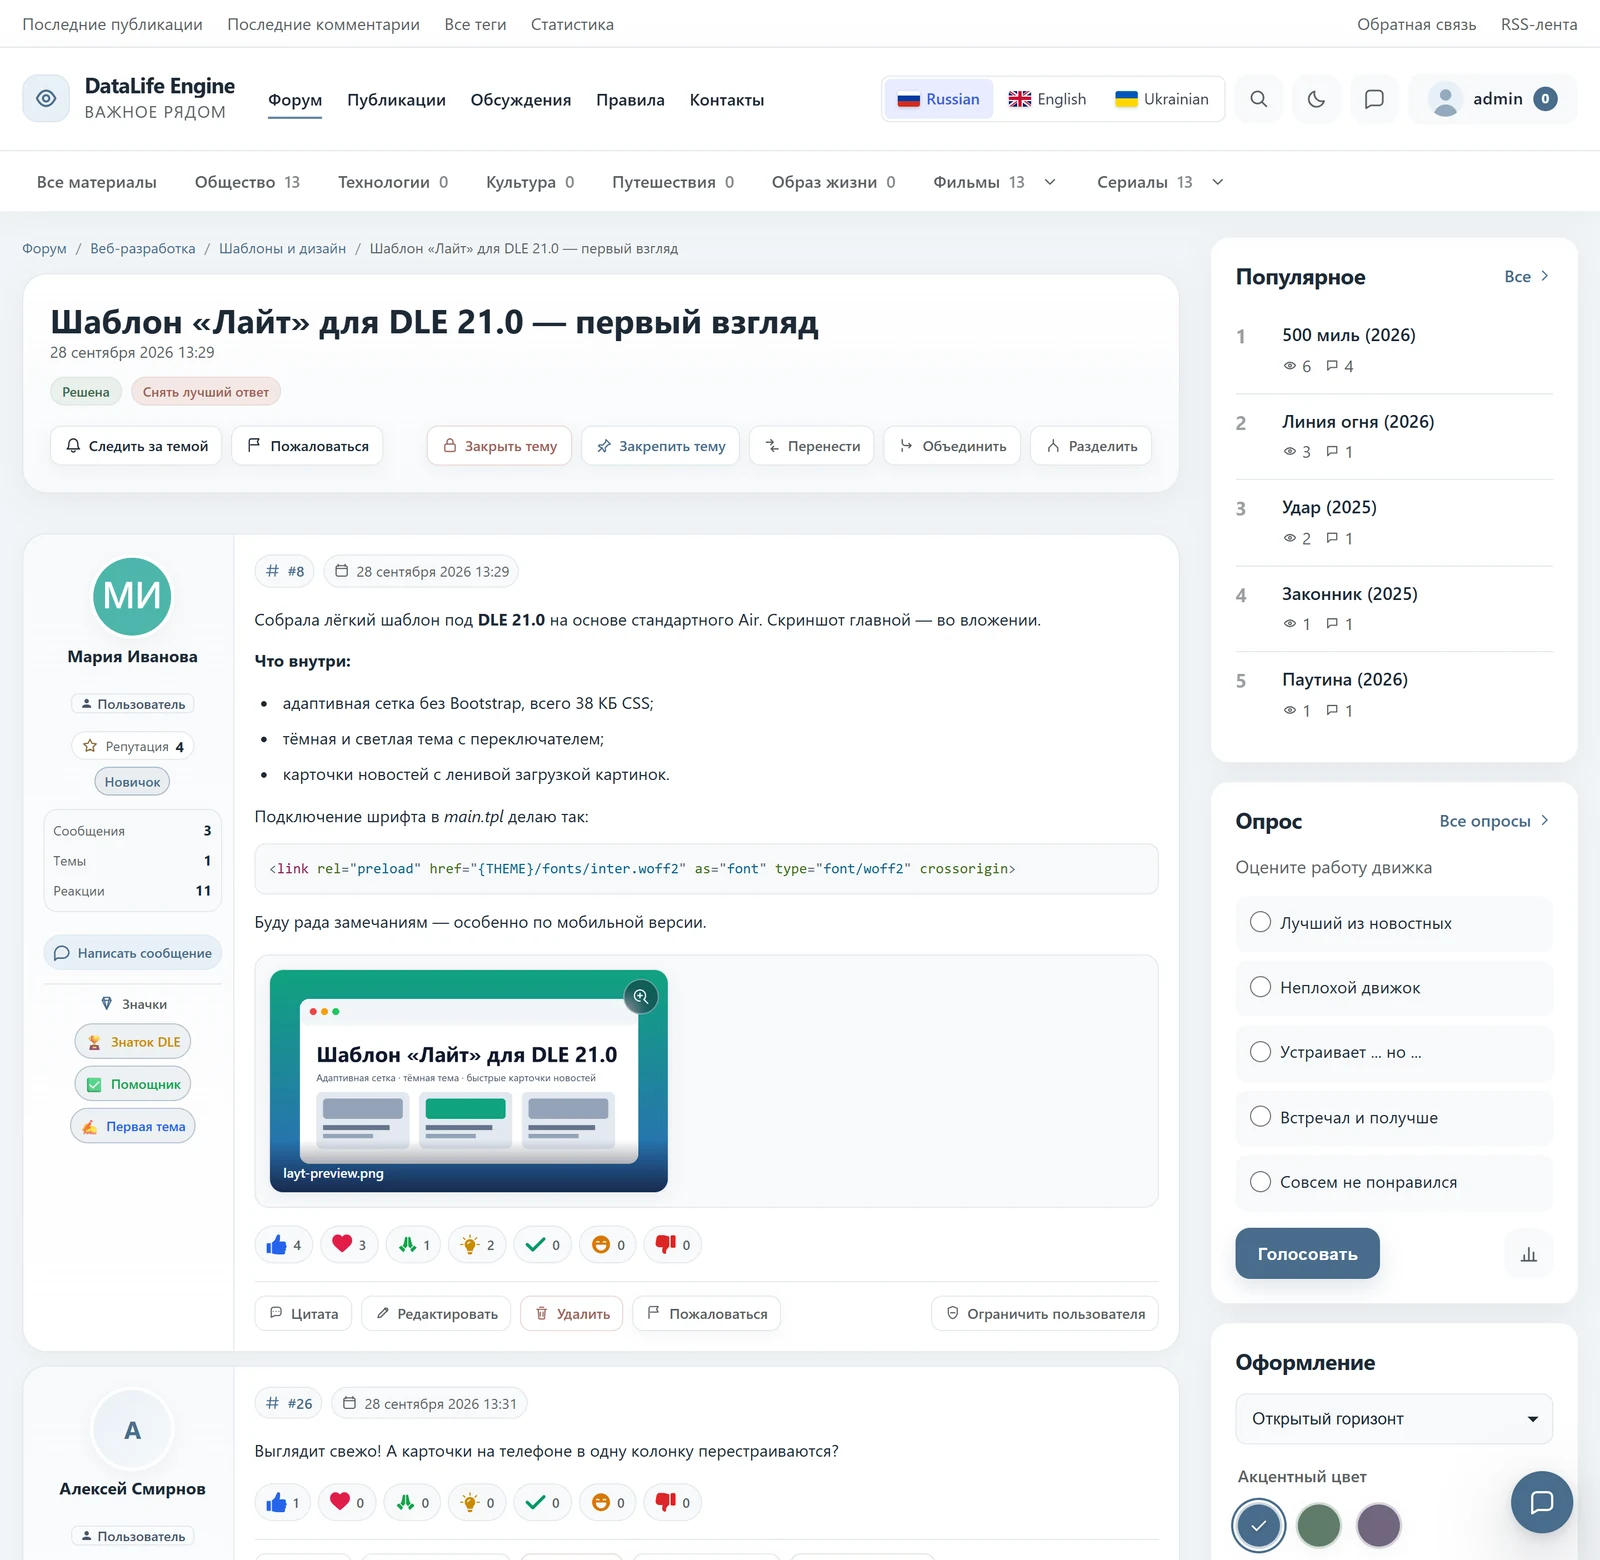Open Открытый горизонт theme dropdown

pyautogui.click(x=1394, y=1419)
